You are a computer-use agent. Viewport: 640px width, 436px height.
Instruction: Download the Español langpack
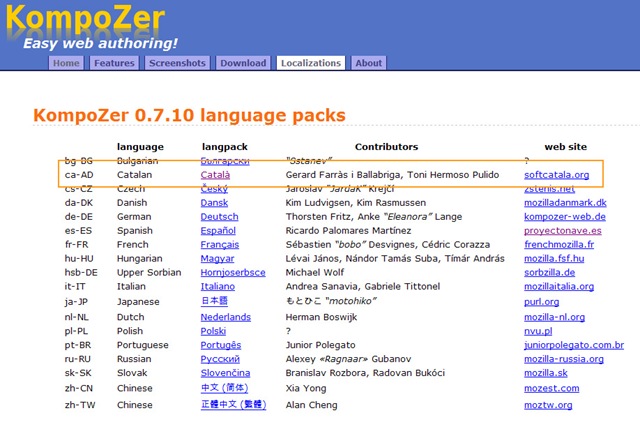click(218, 231)
